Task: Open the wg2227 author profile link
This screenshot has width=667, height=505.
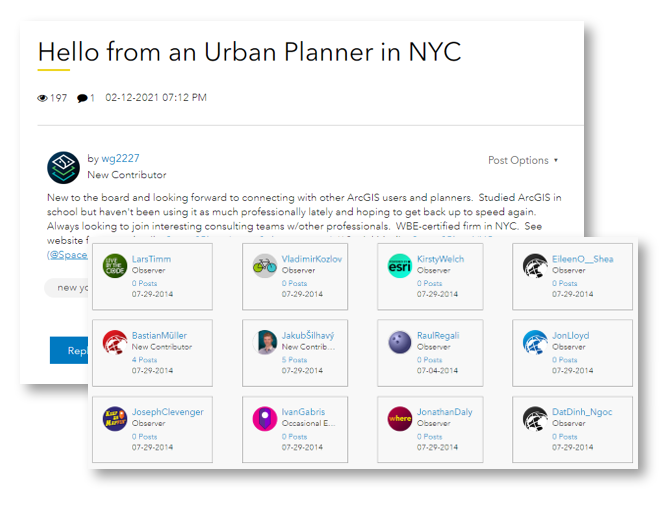Action: point(120,158)
